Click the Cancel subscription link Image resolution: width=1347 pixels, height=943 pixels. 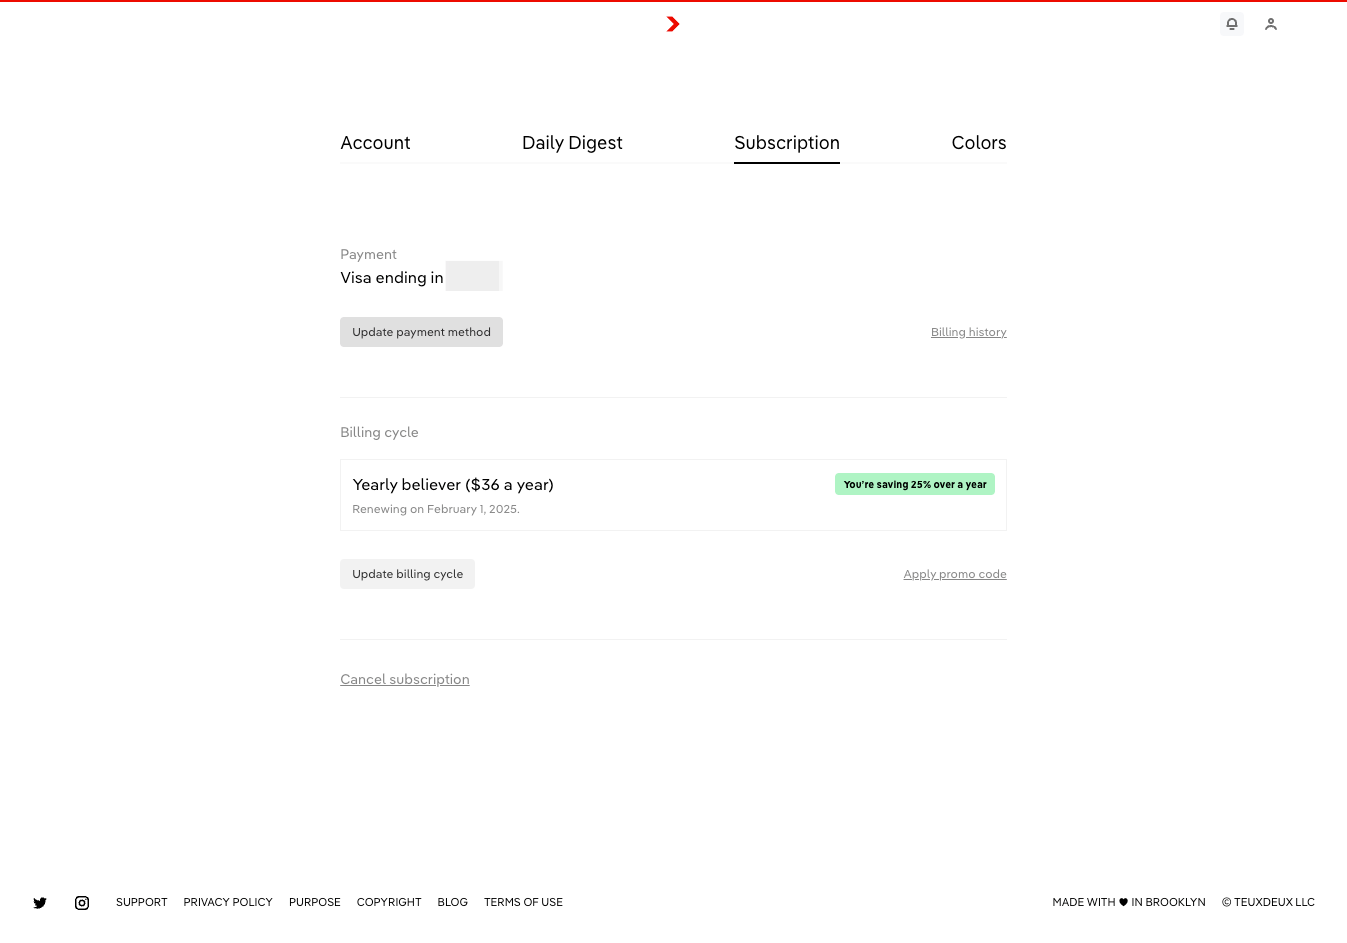[x=405, y=679]
